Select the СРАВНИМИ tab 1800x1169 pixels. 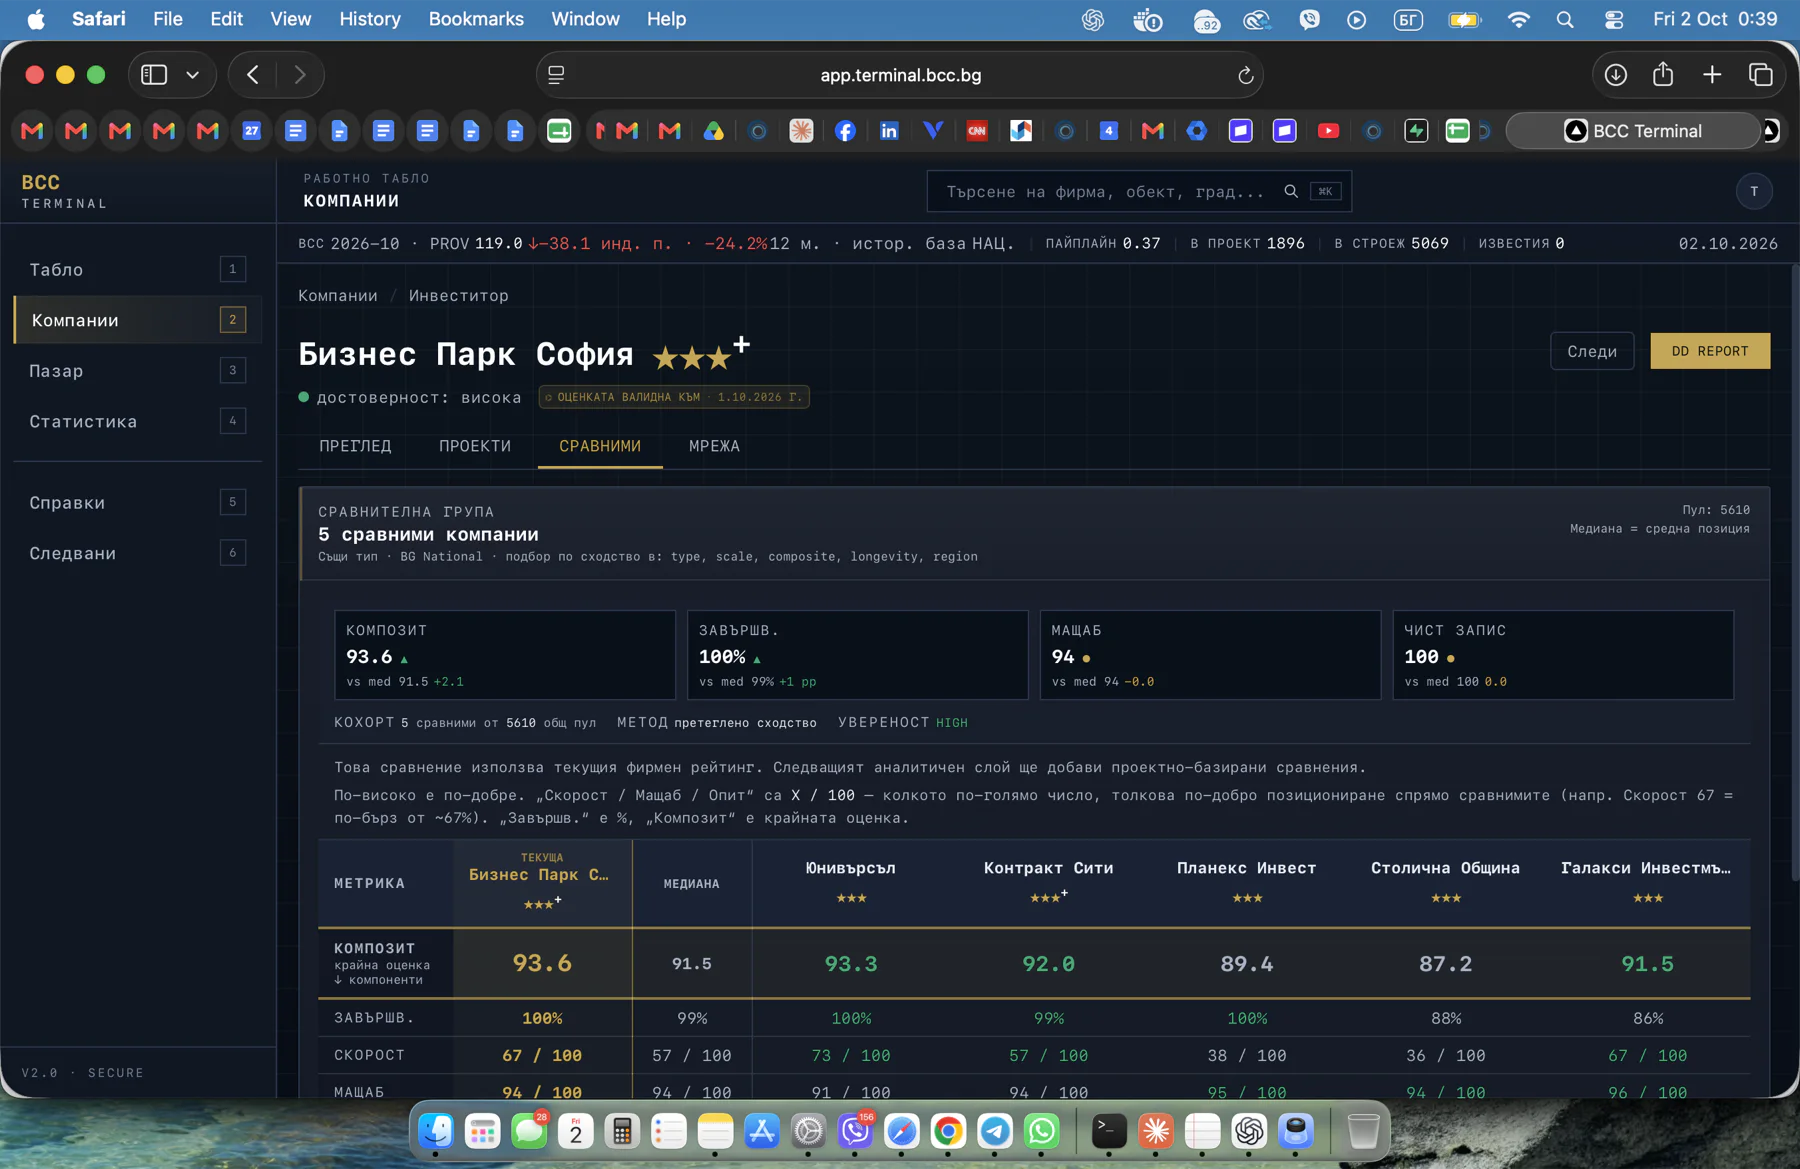600,446
